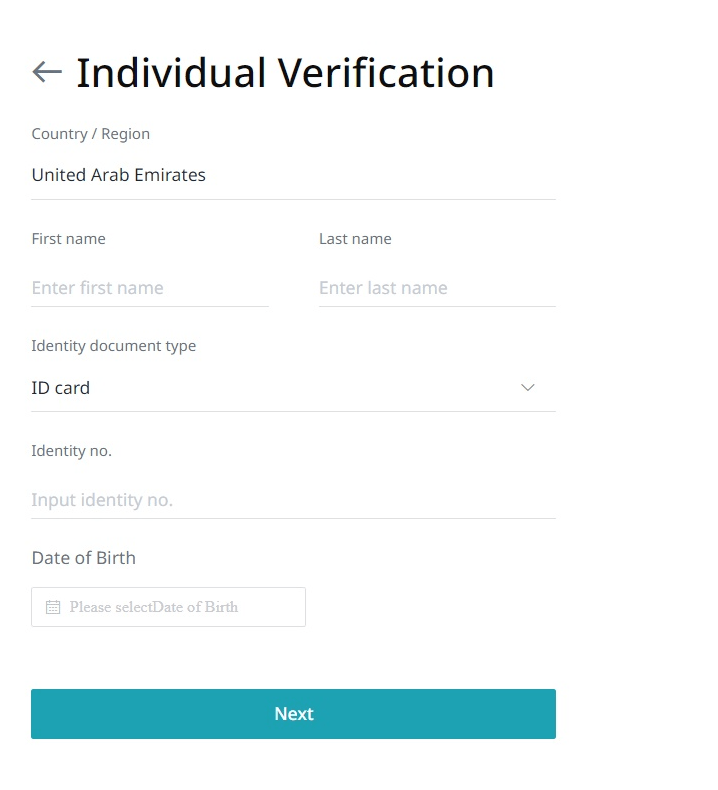This screenshot has width=718, height=790.
Task: Click the Last name label
Action: point(355,239)
